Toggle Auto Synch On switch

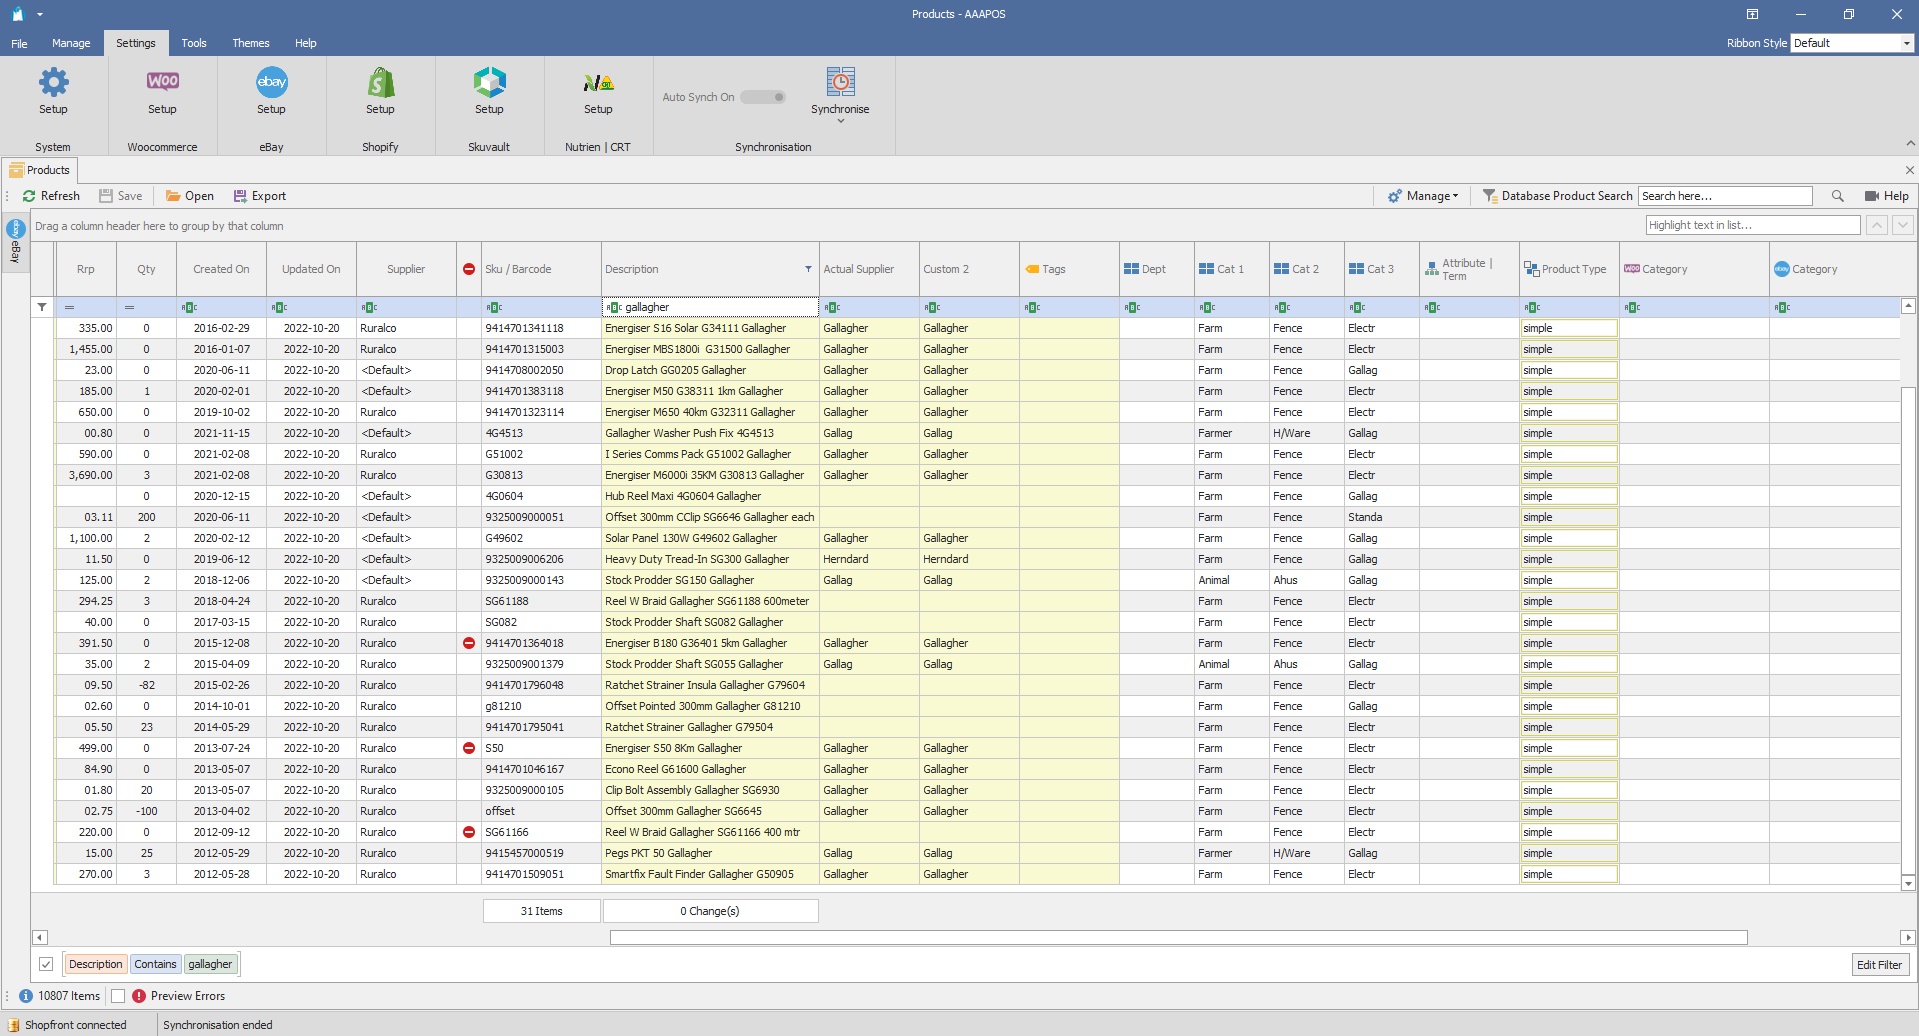click(x=763, y=97)
